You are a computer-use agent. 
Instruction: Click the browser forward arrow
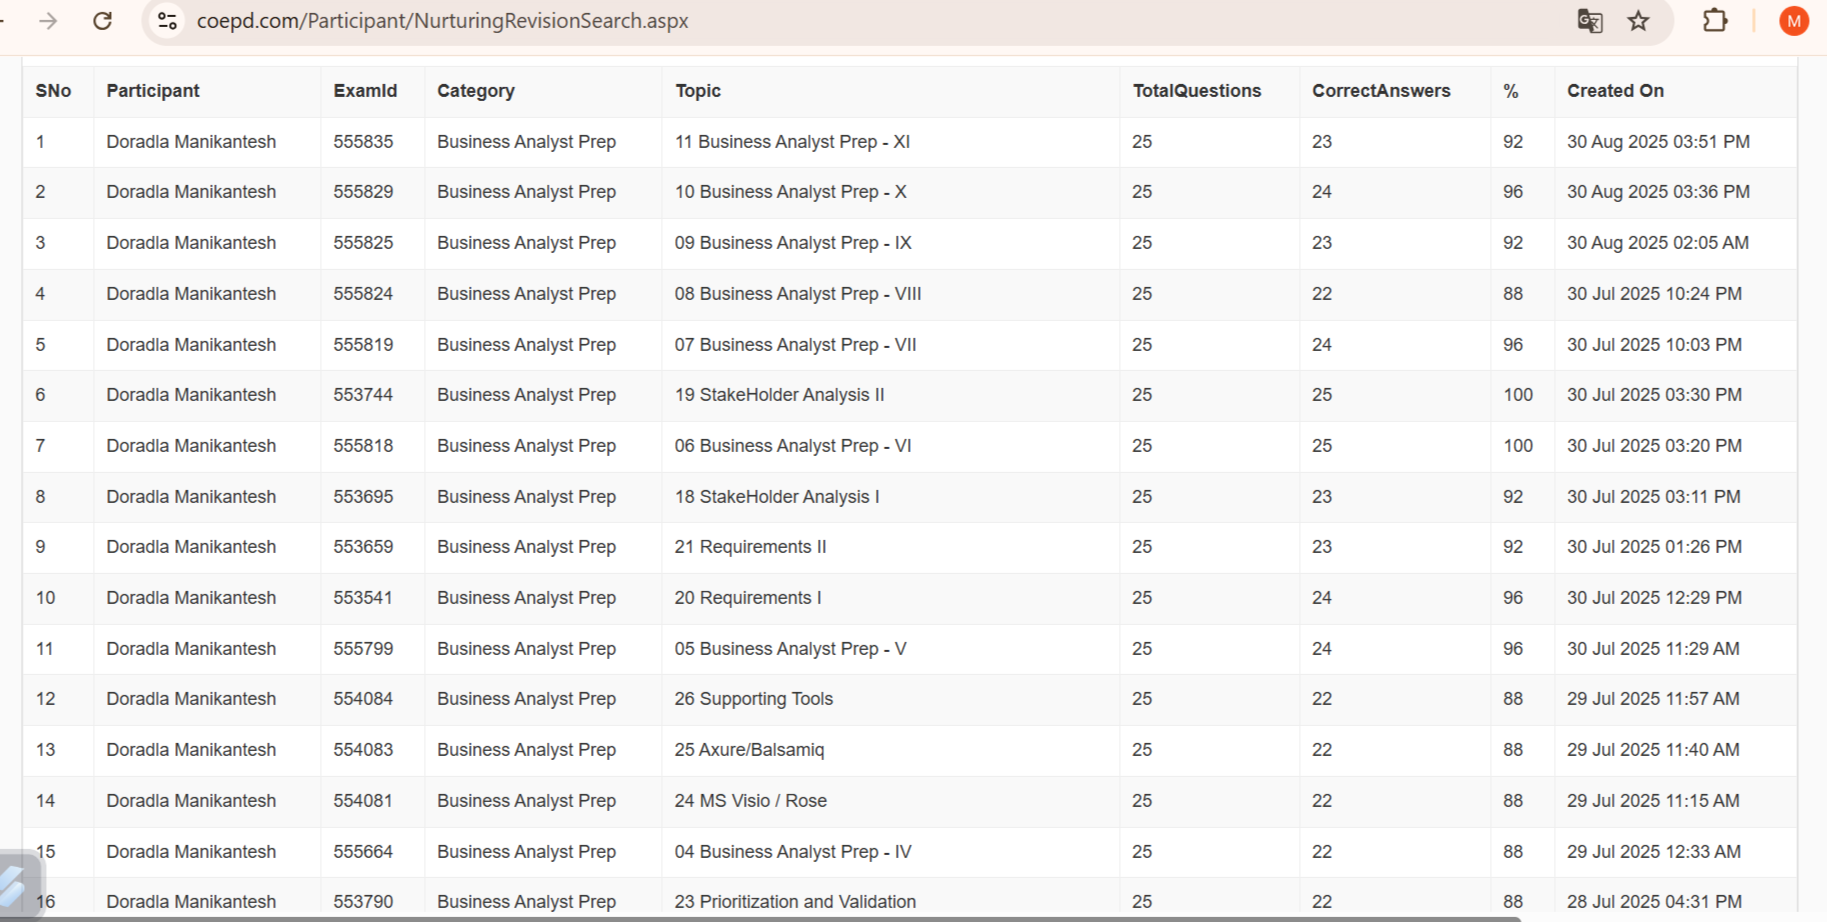(x=48, y=21)
